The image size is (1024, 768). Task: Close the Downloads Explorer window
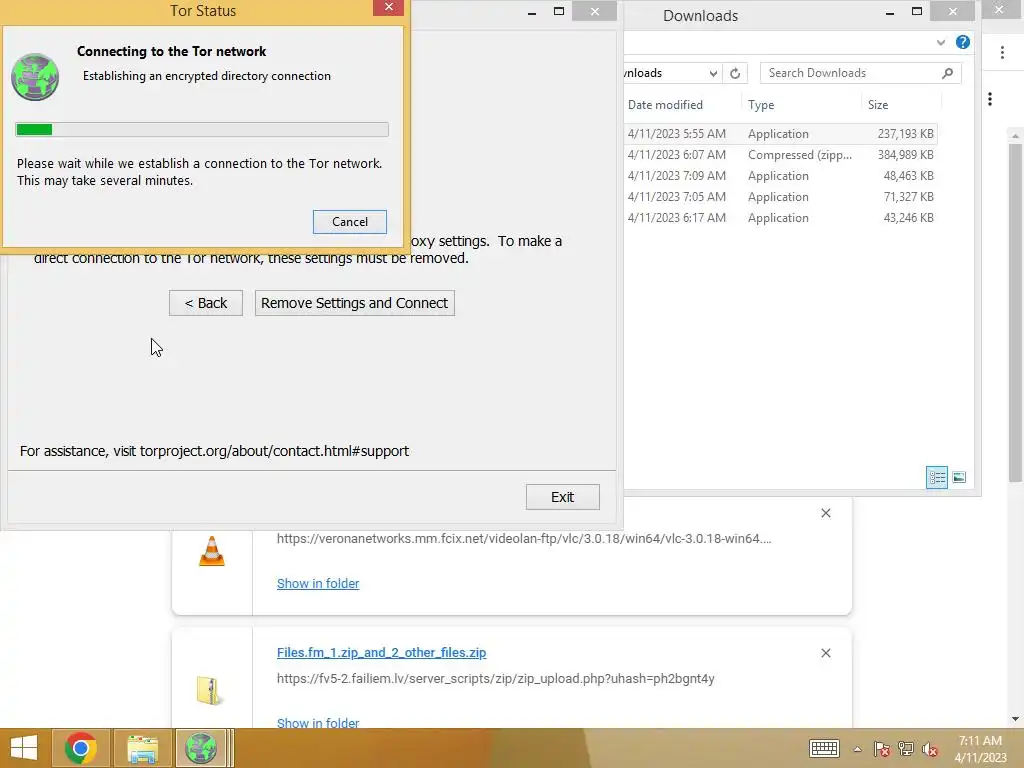coord(953,11)
